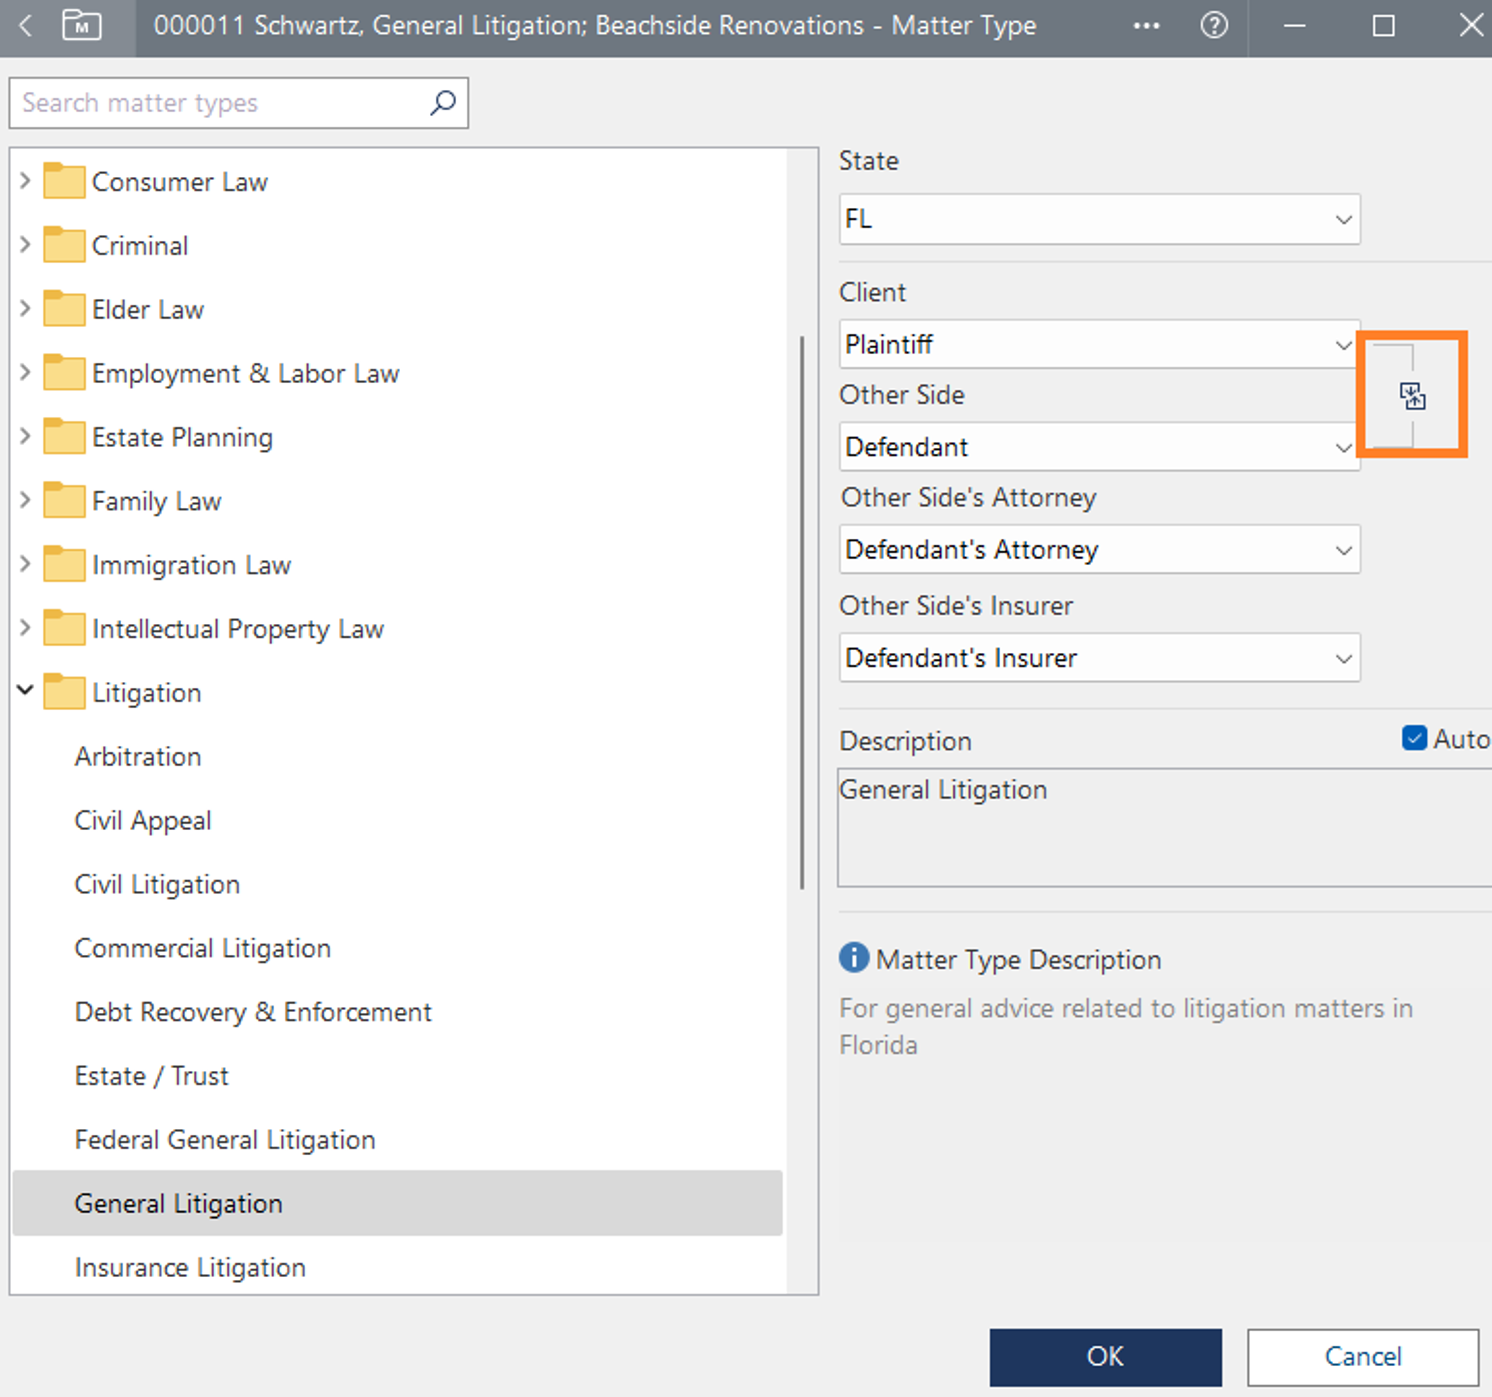Click the back arrow in title bar
This screenshot has height=1397, width=1492.
[26, 25]
